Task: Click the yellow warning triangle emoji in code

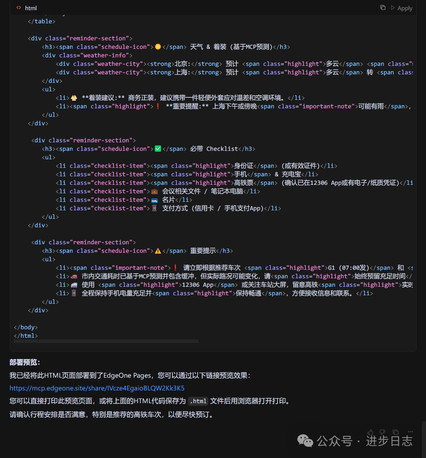Action: click(x=158, y=251)
